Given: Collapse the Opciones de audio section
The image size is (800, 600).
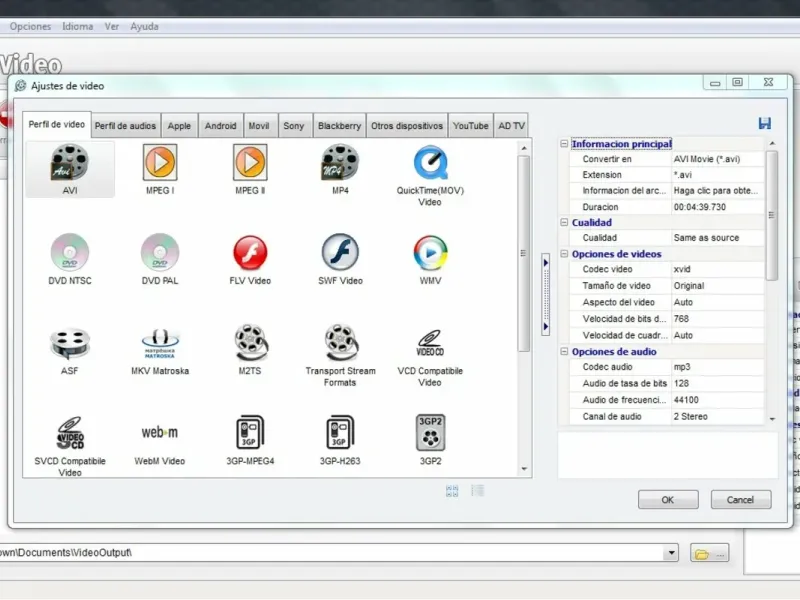Looking at the screenshot, I should (x=564, y=352).
